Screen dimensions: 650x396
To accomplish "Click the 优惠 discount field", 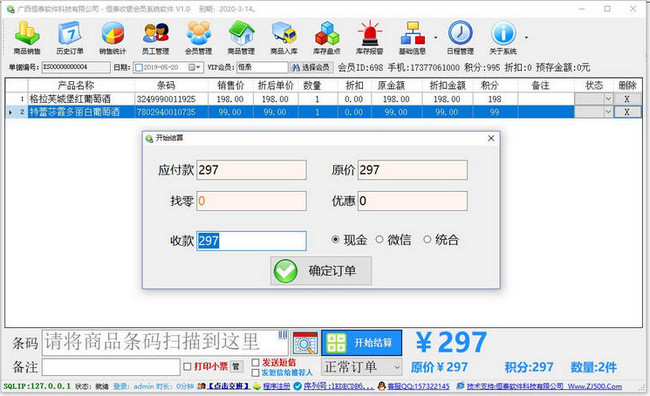I will click(x=412, y=201).
